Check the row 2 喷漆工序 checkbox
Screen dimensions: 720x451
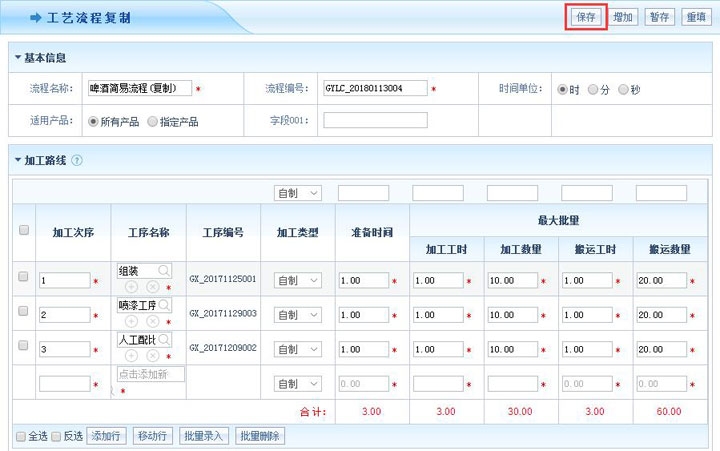pyautogui.click(x=23, y=311)
